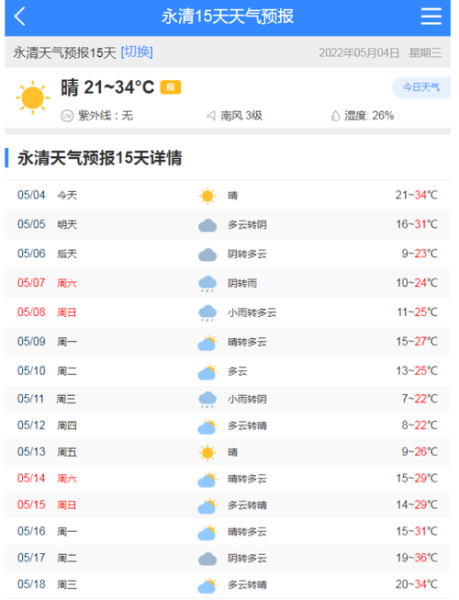
Task: Click partly cloudy icon for 05/18
Action: click(207, 585)
